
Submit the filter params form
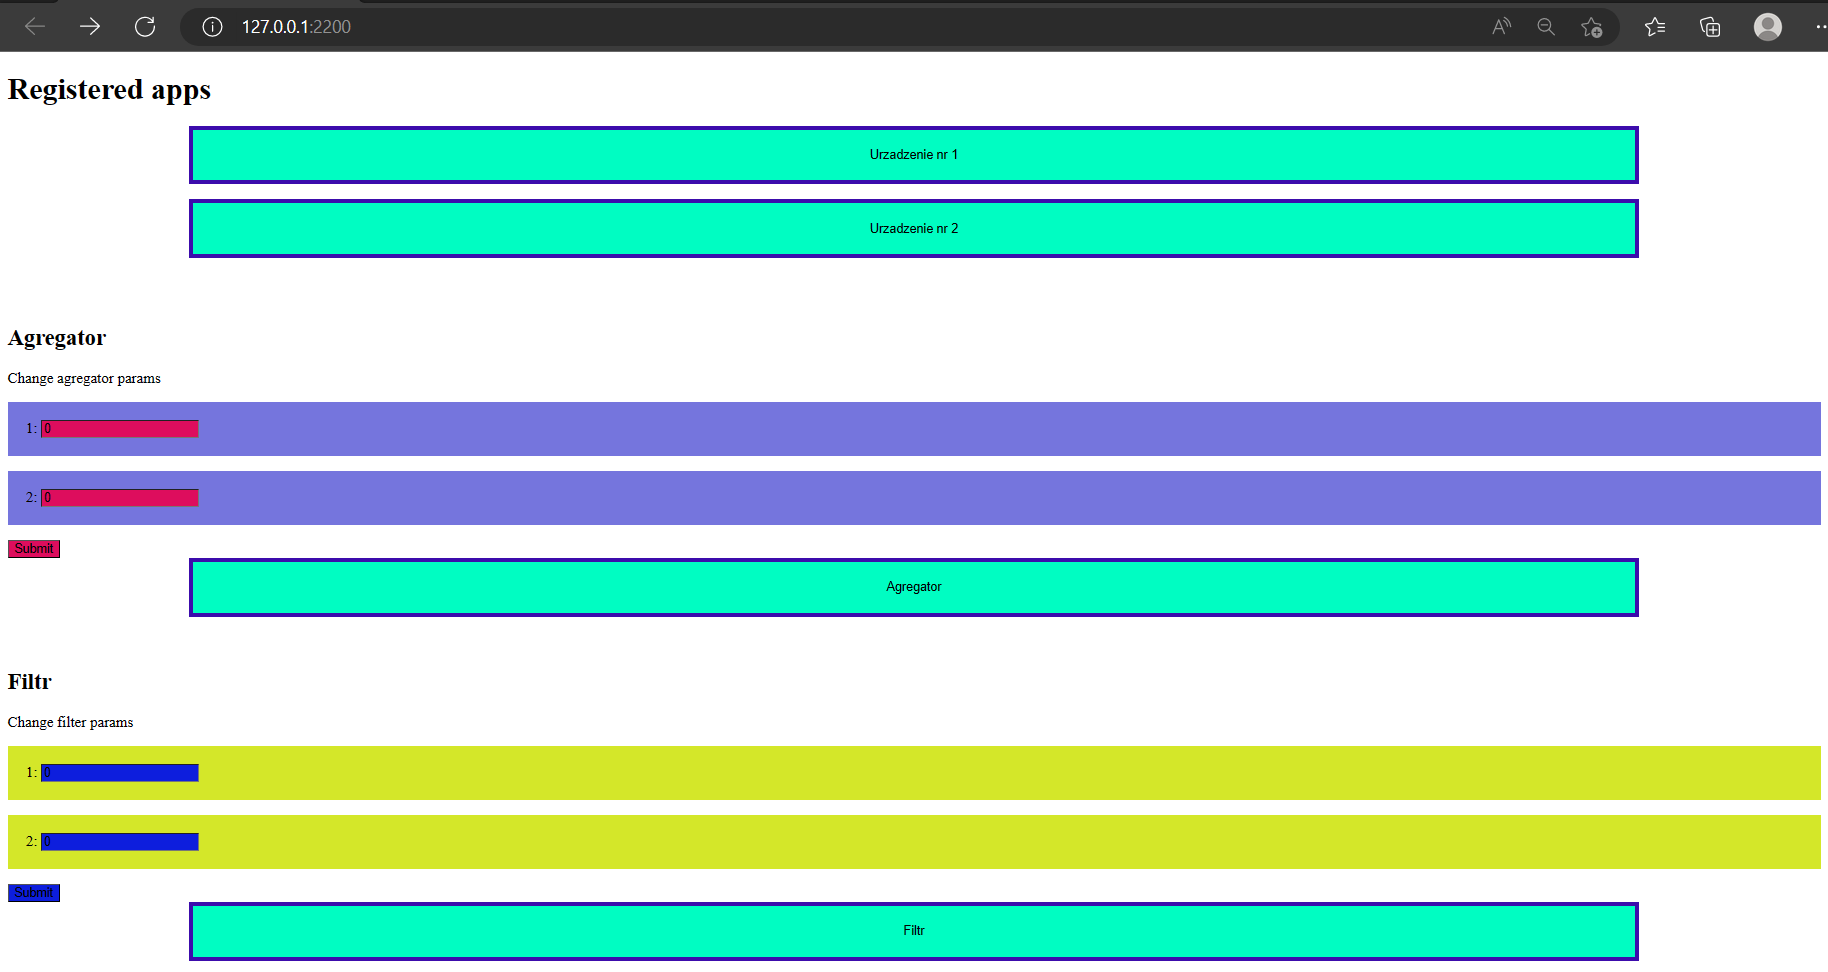coord(34,893)
